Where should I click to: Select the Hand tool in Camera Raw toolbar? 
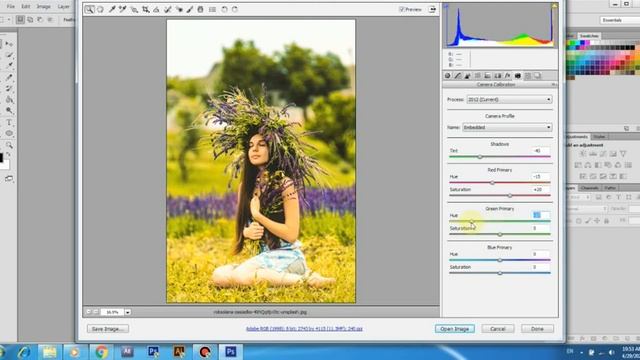(x=100, y=9)
